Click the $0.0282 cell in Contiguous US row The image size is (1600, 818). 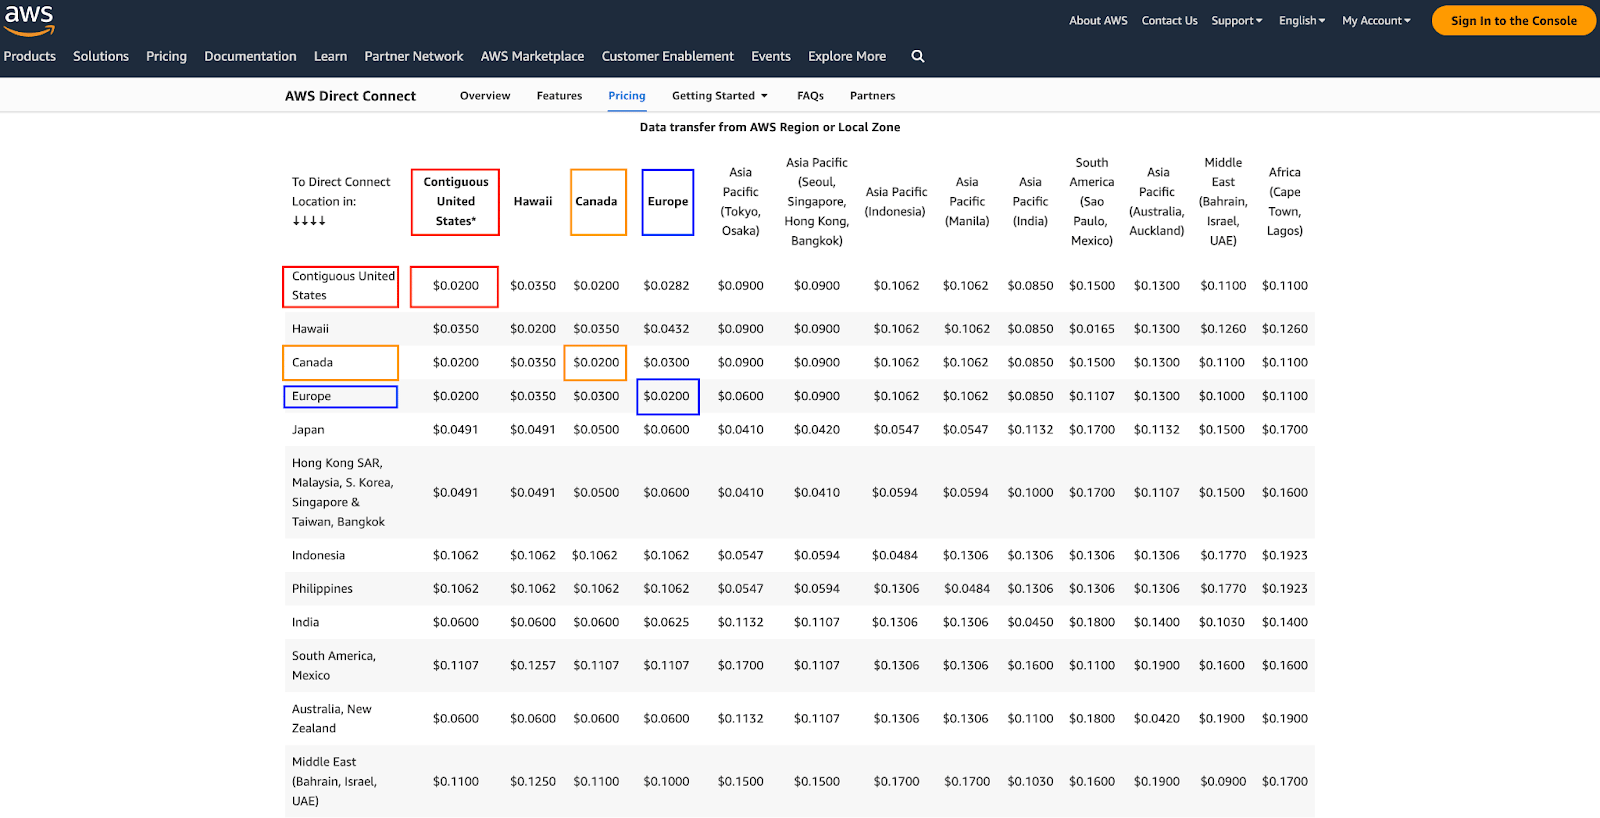[x=666, y=286]
